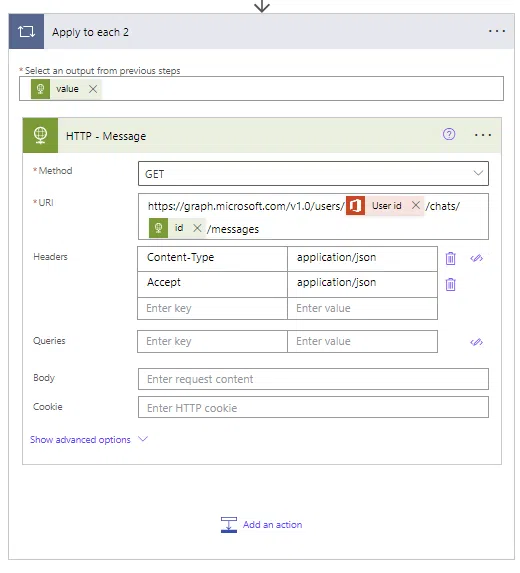Click the Queries Enter key field
Viewport: 520px width, 573px height.
(212, 341)
